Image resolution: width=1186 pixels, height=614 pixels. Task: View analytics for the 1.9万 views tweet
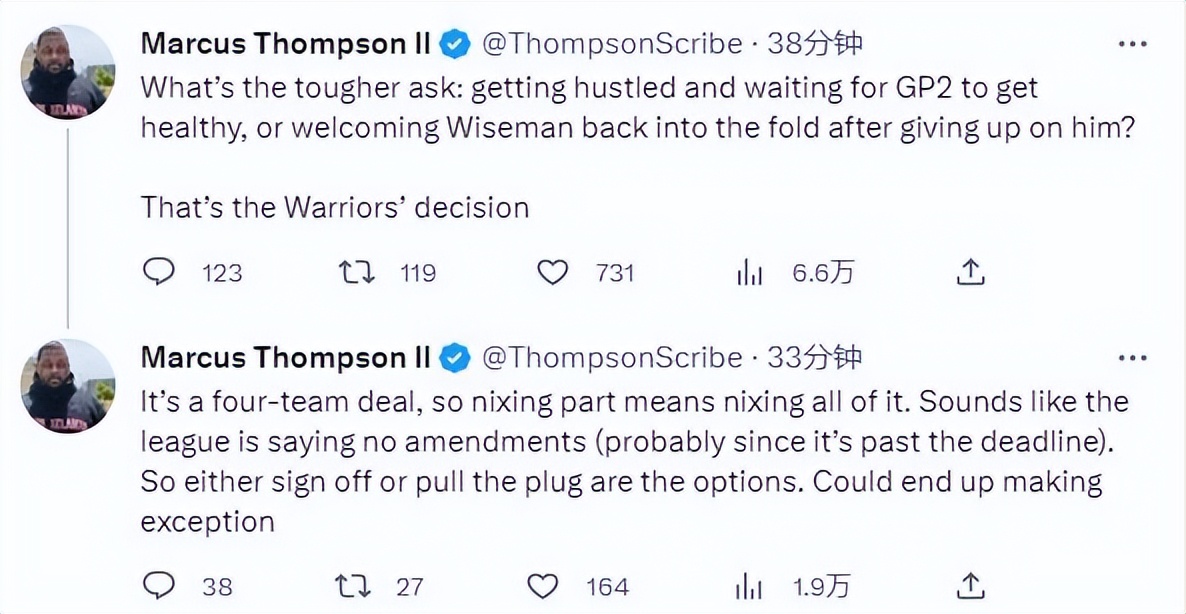point(750,585)
